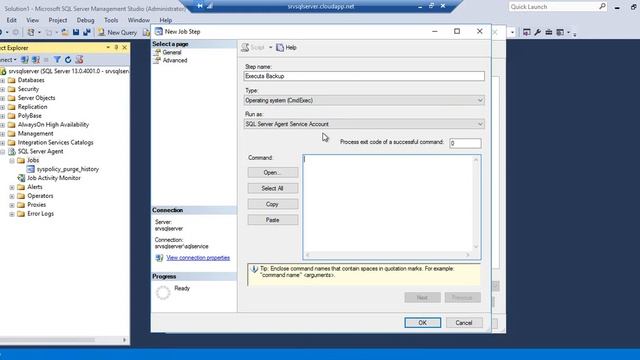Click the Step name field
The width and height of the screenshot is (640, 360).
tap(364, 76)
